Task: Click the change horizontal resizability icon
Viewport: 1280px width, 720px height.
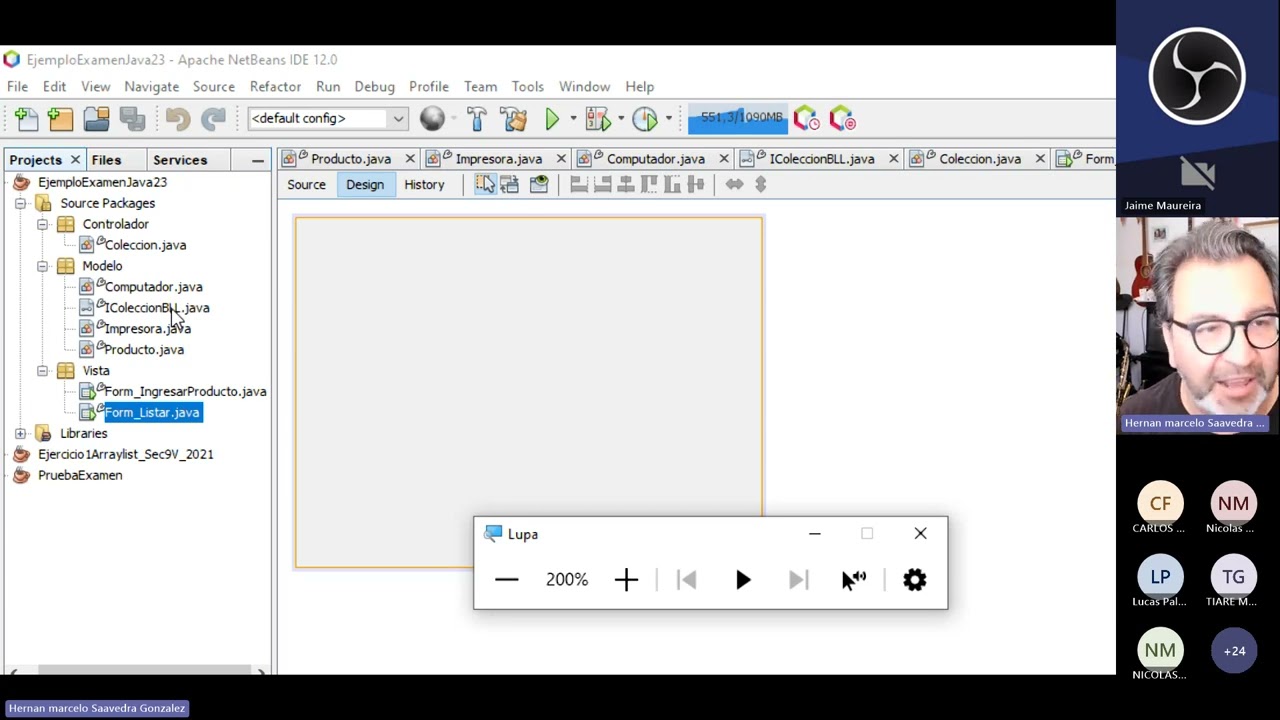Action: tap(734, 184)
